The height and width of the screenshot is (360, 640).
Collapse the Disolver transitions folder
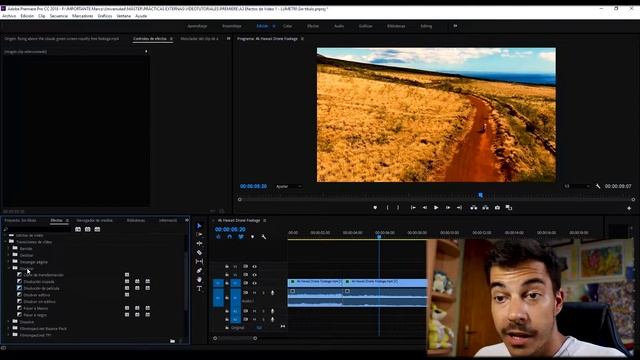(x=9, y=268)
